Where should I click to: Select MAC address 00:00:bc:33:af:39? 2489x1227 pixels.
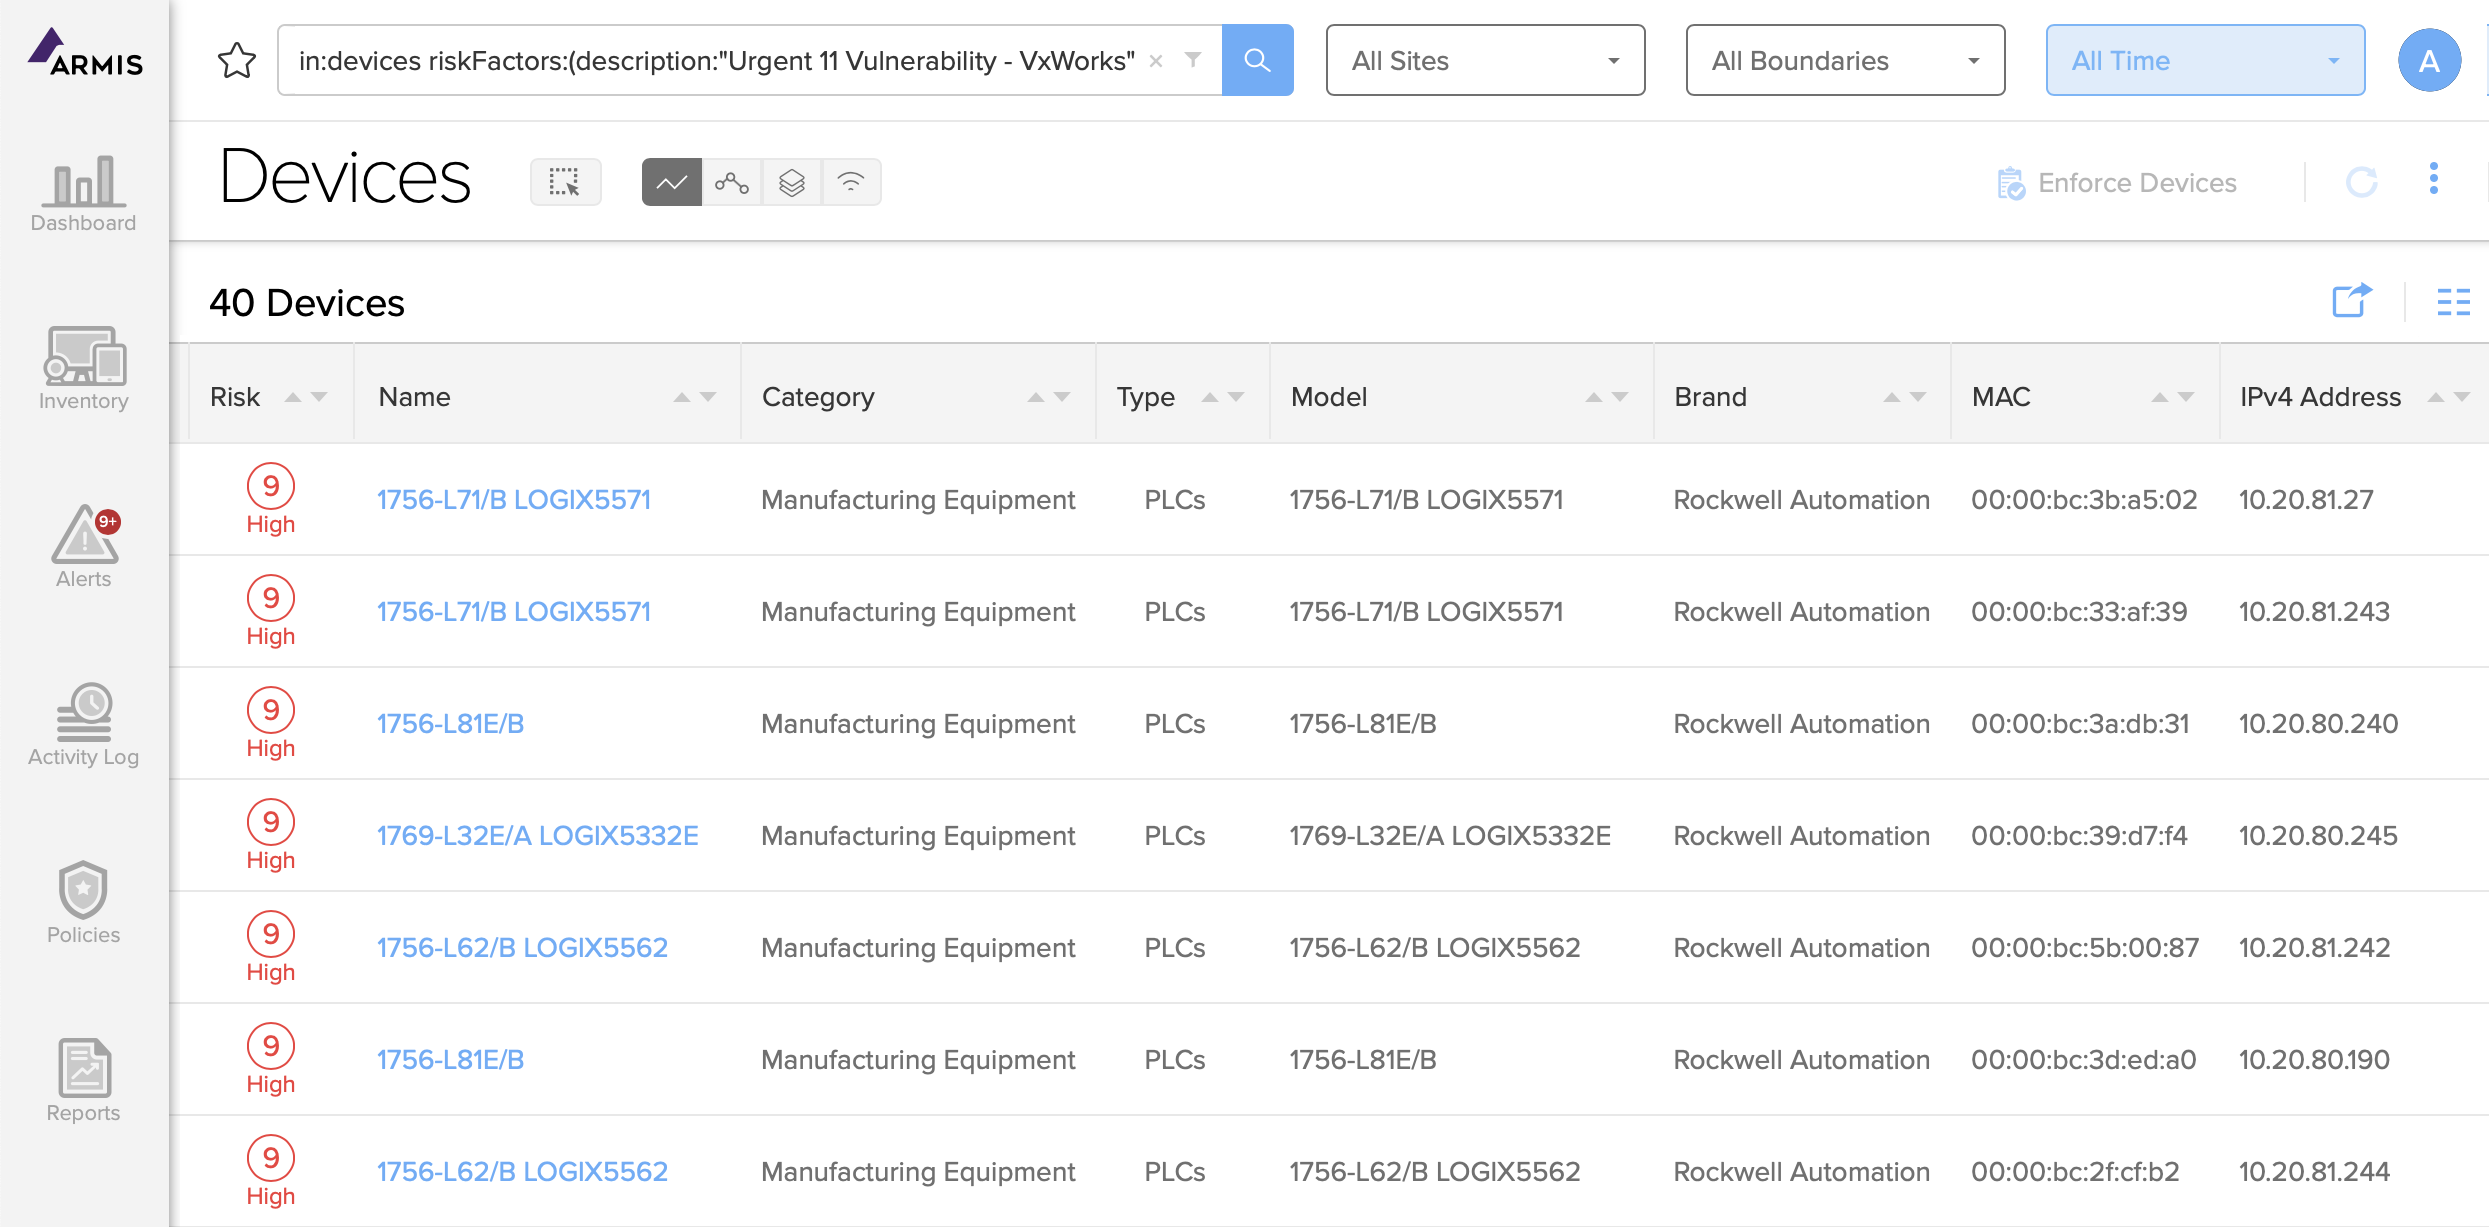[2079, 612]
